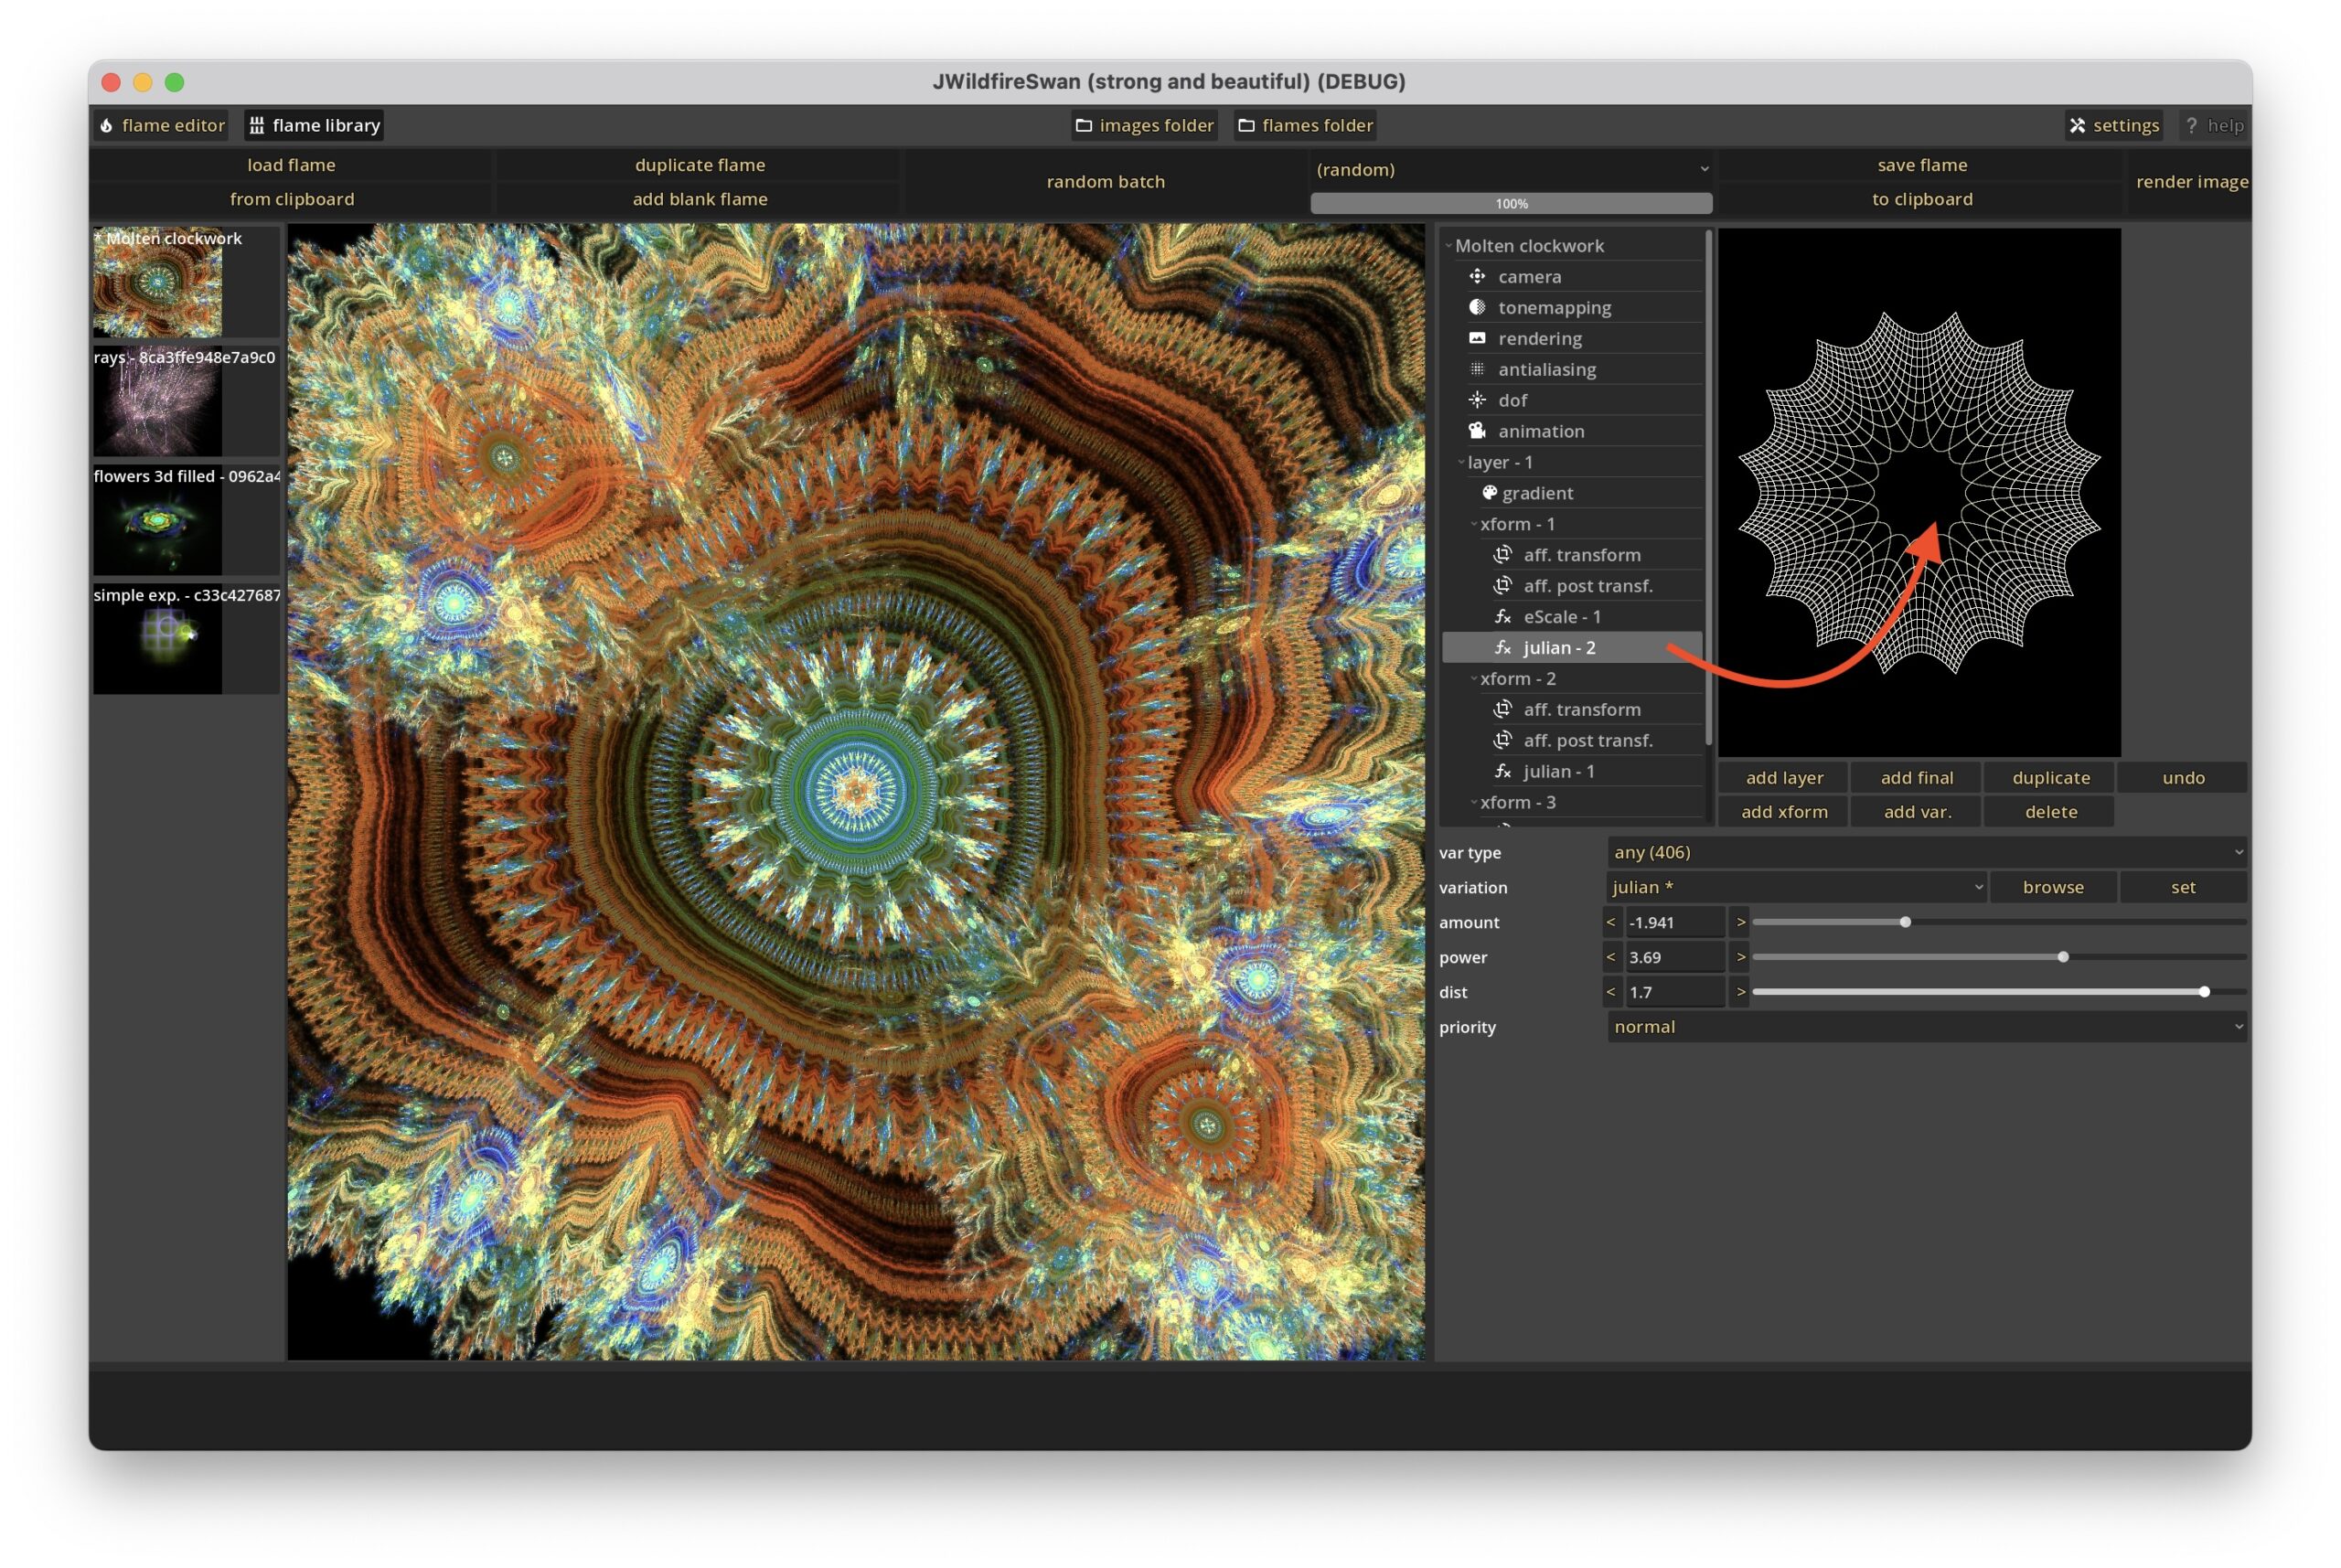Image resolution: width=2341 pixels, height=1568 pixels.
Task: Select the gradient palette icon
Action: 1489,493
